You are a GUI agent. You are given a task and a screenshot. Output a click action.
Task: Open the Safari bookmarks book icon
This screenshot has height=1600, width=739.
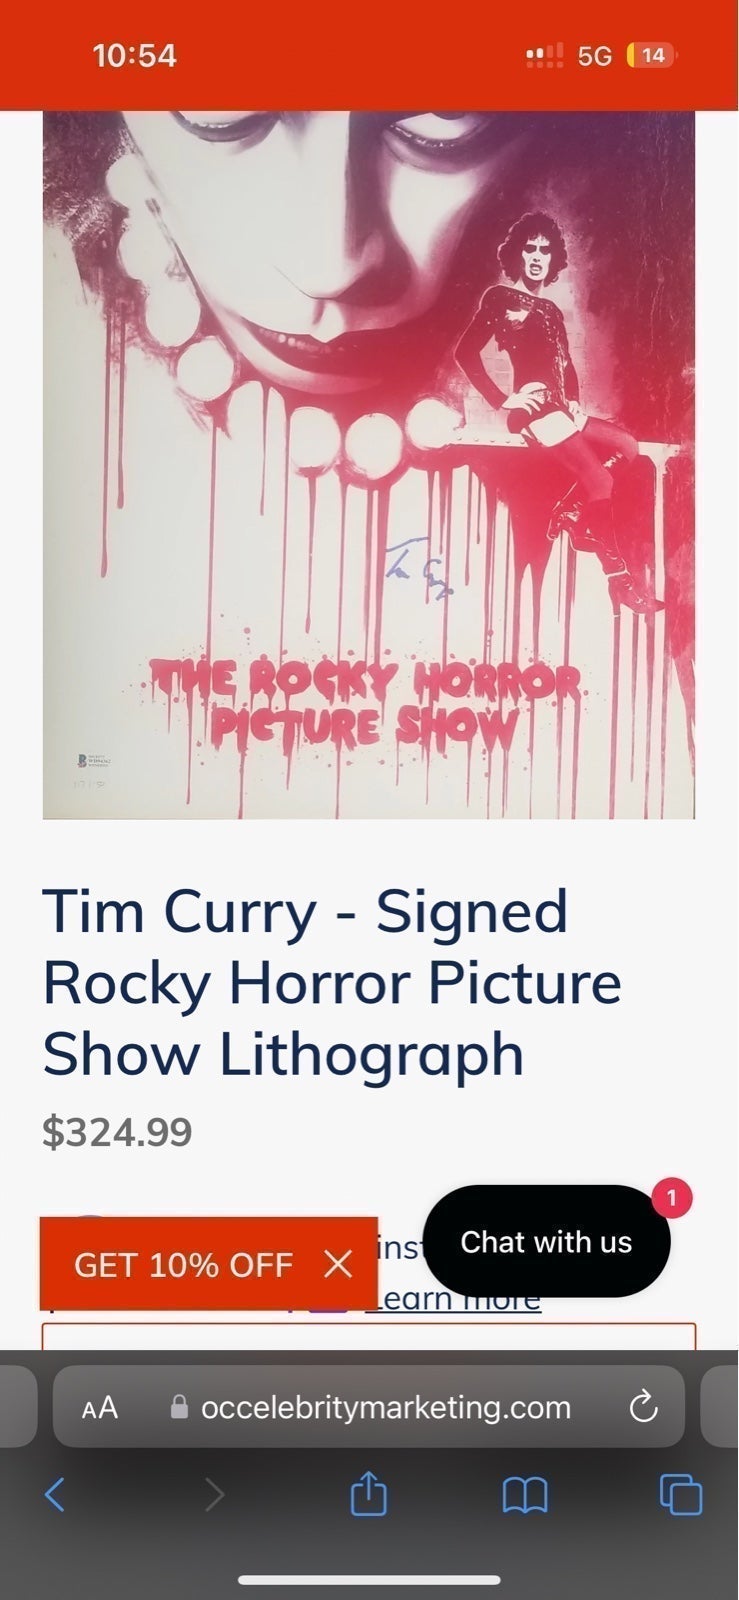[x=525, y=1496]
